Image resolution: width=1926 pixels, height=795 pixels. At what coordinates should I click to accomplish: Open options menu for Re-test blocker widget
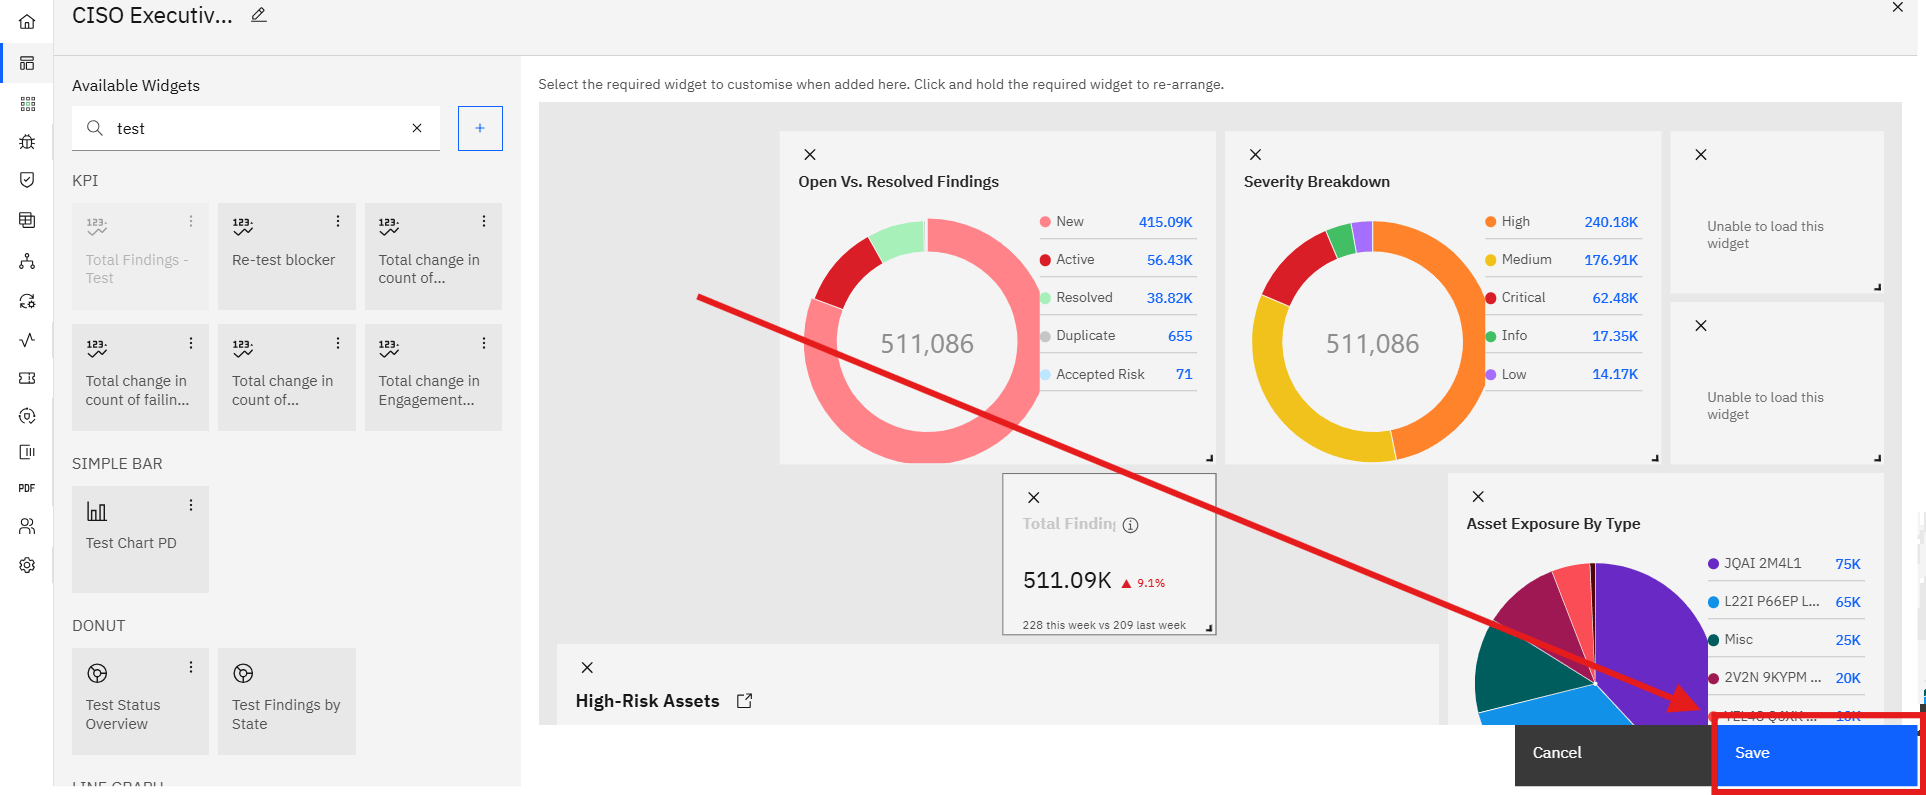(x=338, y=221)
